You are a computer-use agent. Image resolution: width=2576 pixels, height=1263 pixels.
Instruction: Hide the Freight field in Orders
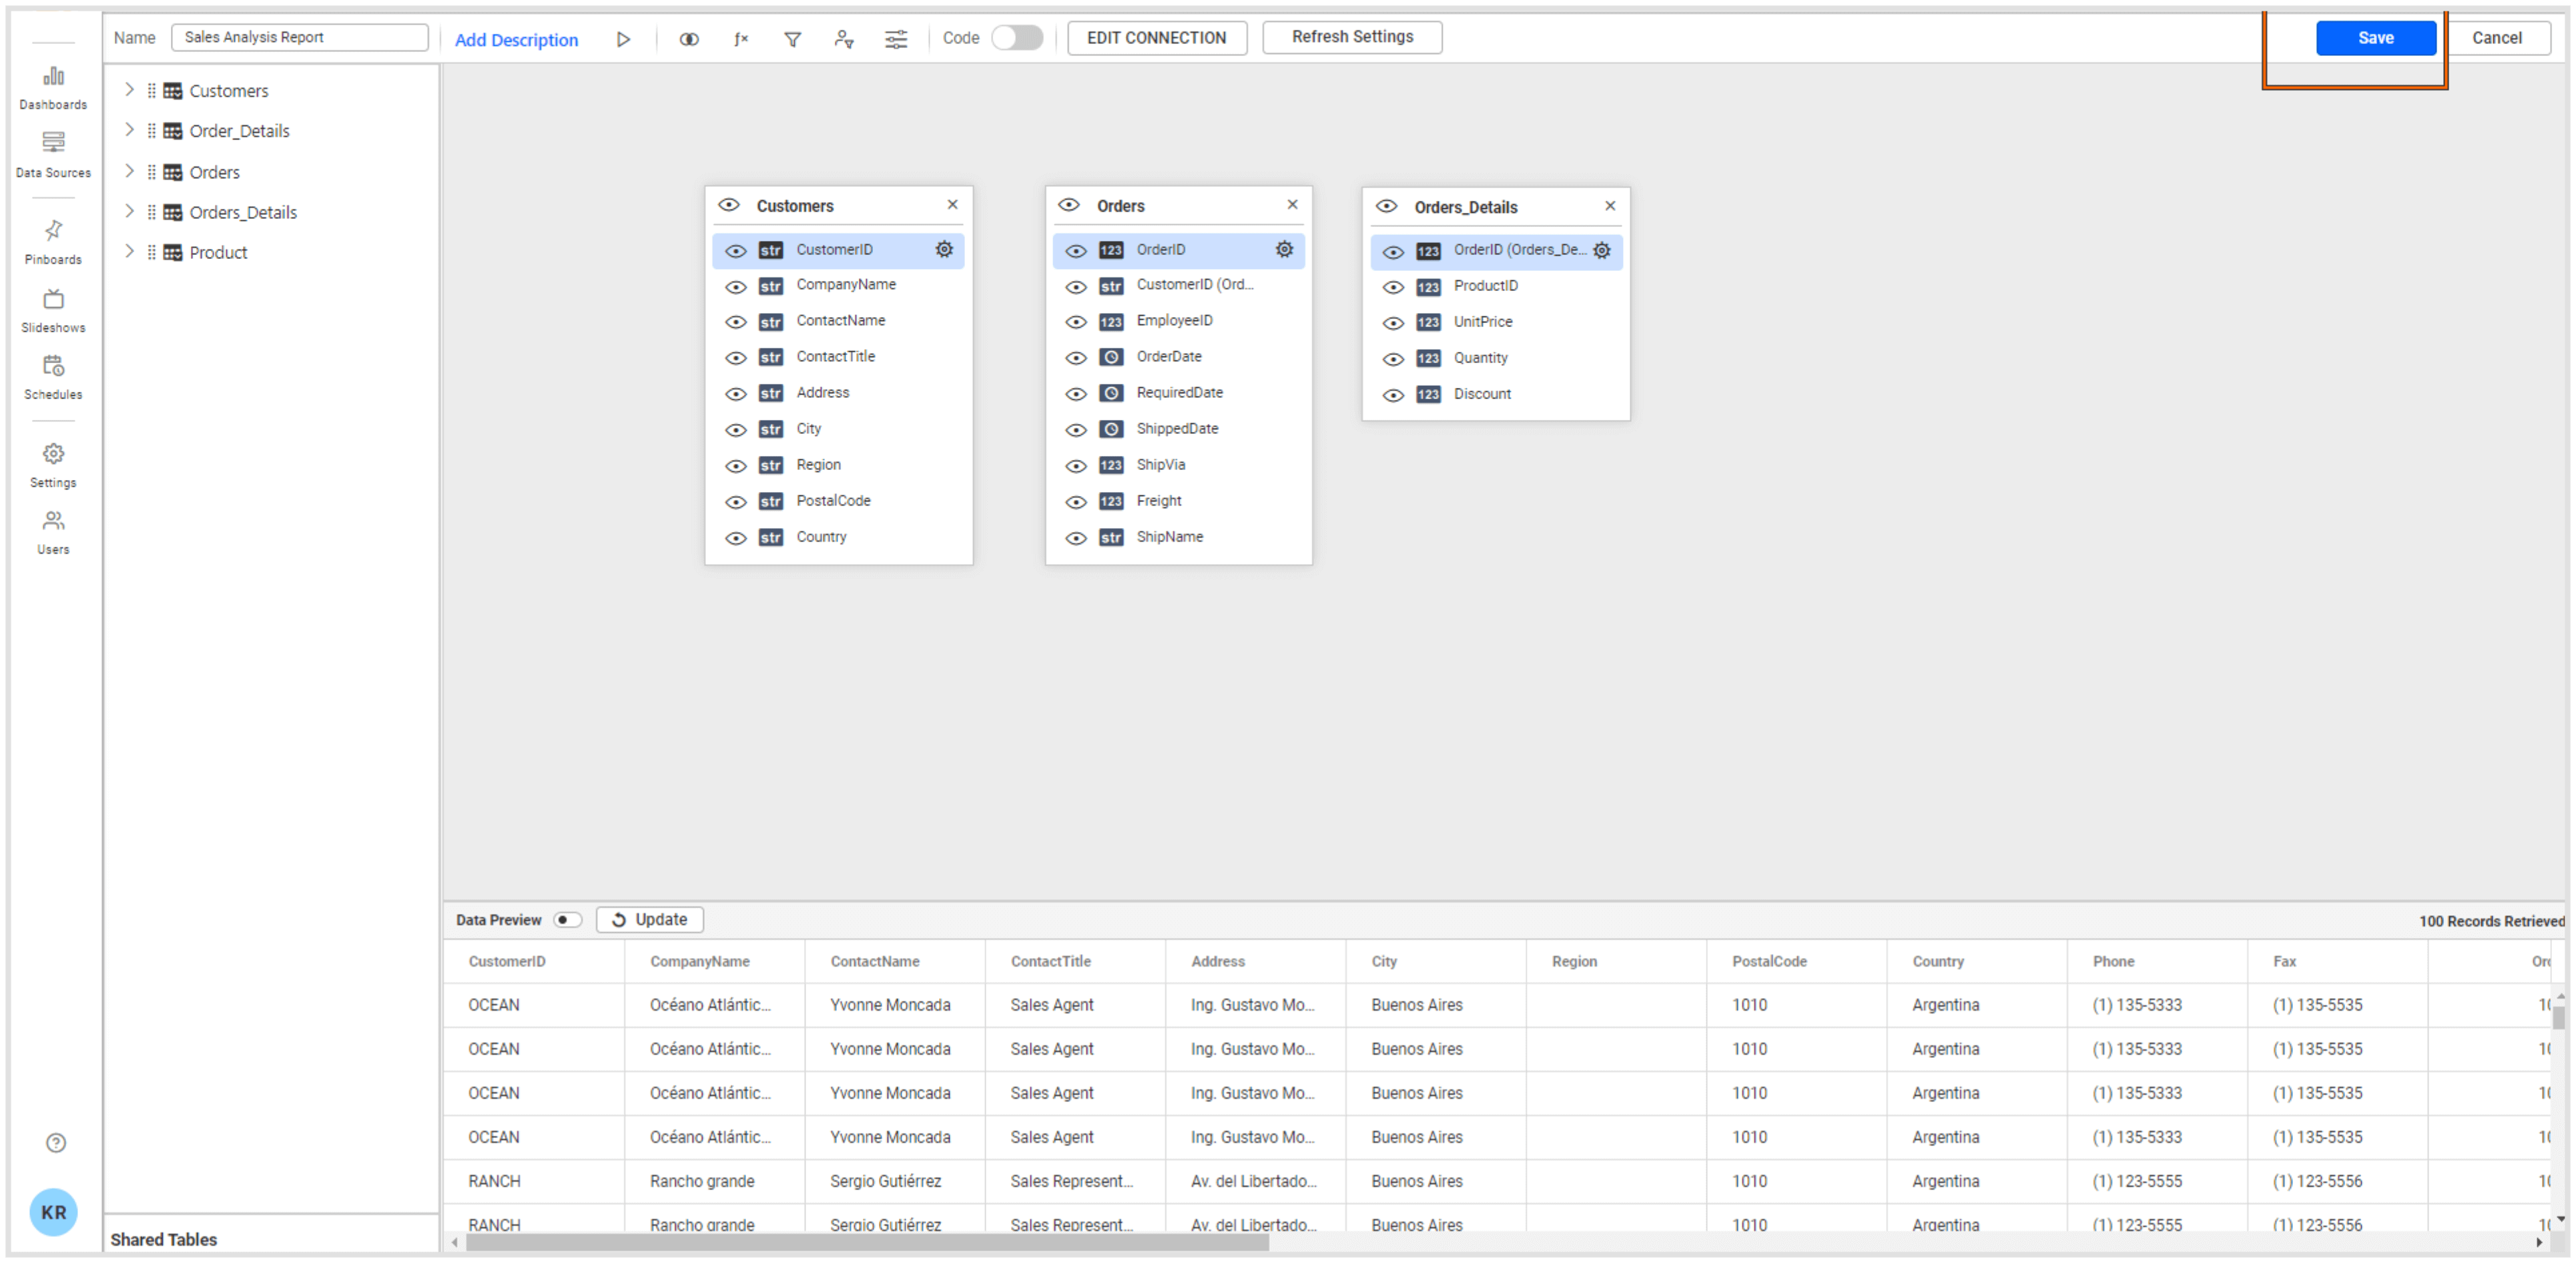click(1076, 502)
